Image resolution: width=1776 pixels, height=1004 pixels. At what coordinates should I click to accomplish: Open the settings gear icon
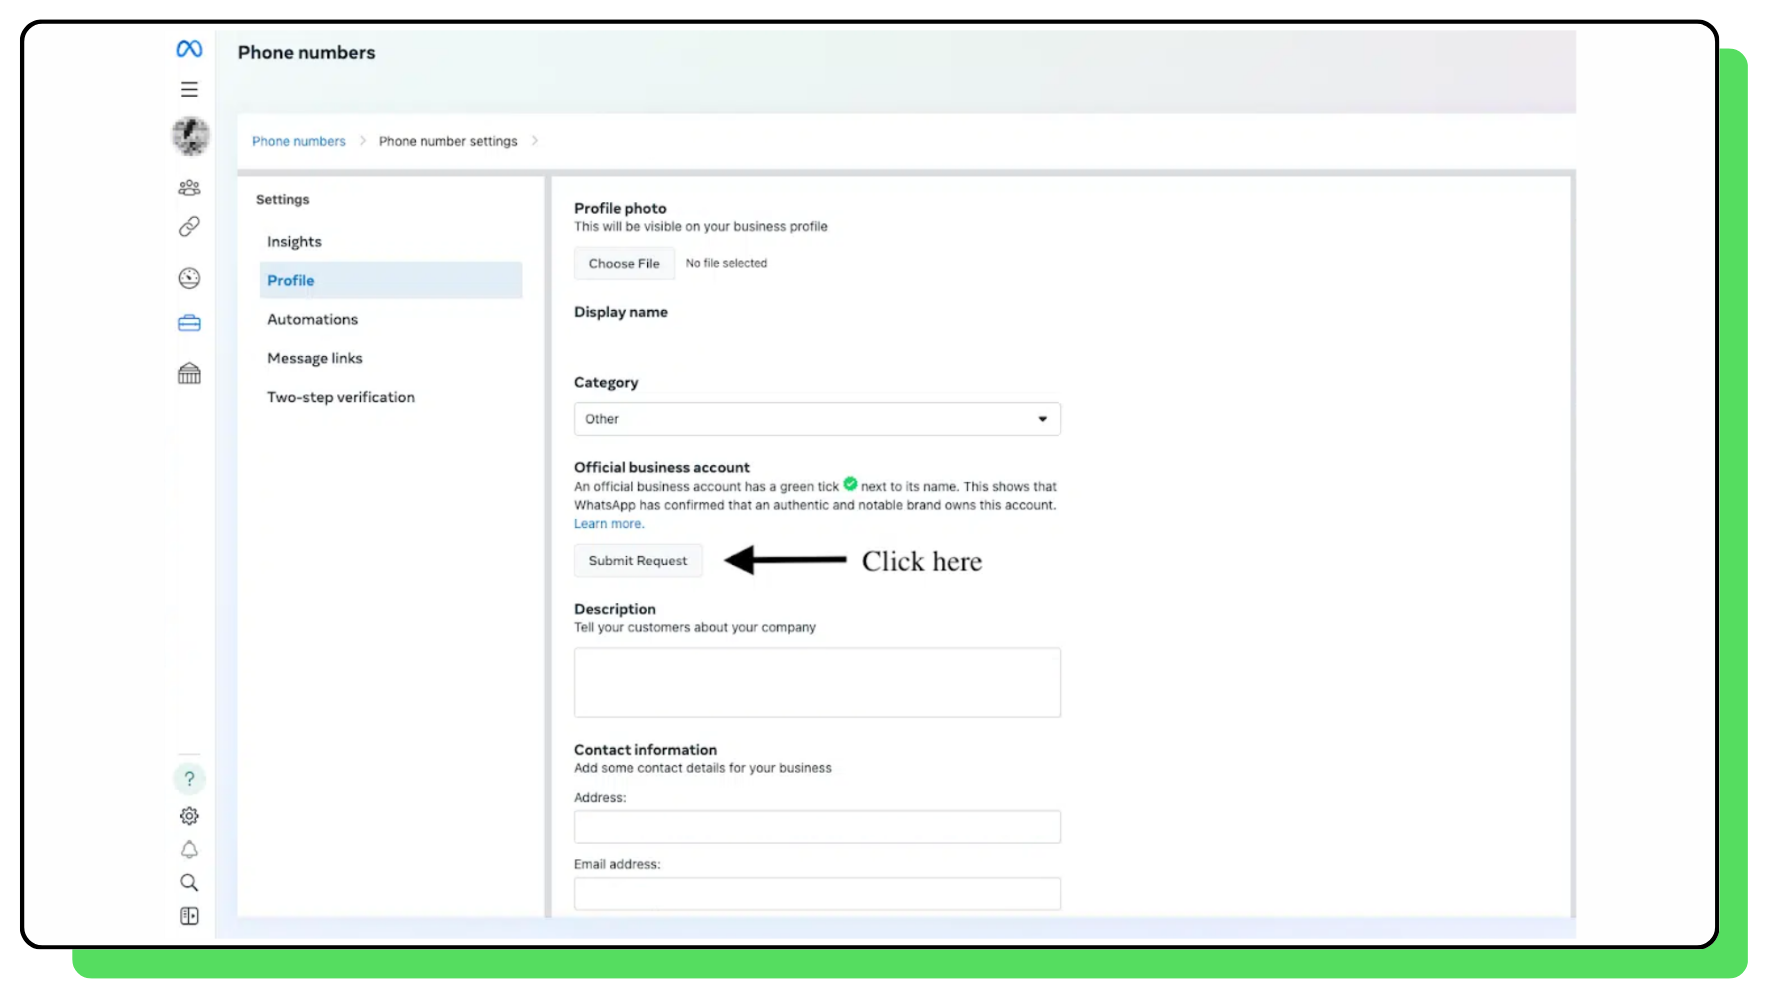point(189,816)
